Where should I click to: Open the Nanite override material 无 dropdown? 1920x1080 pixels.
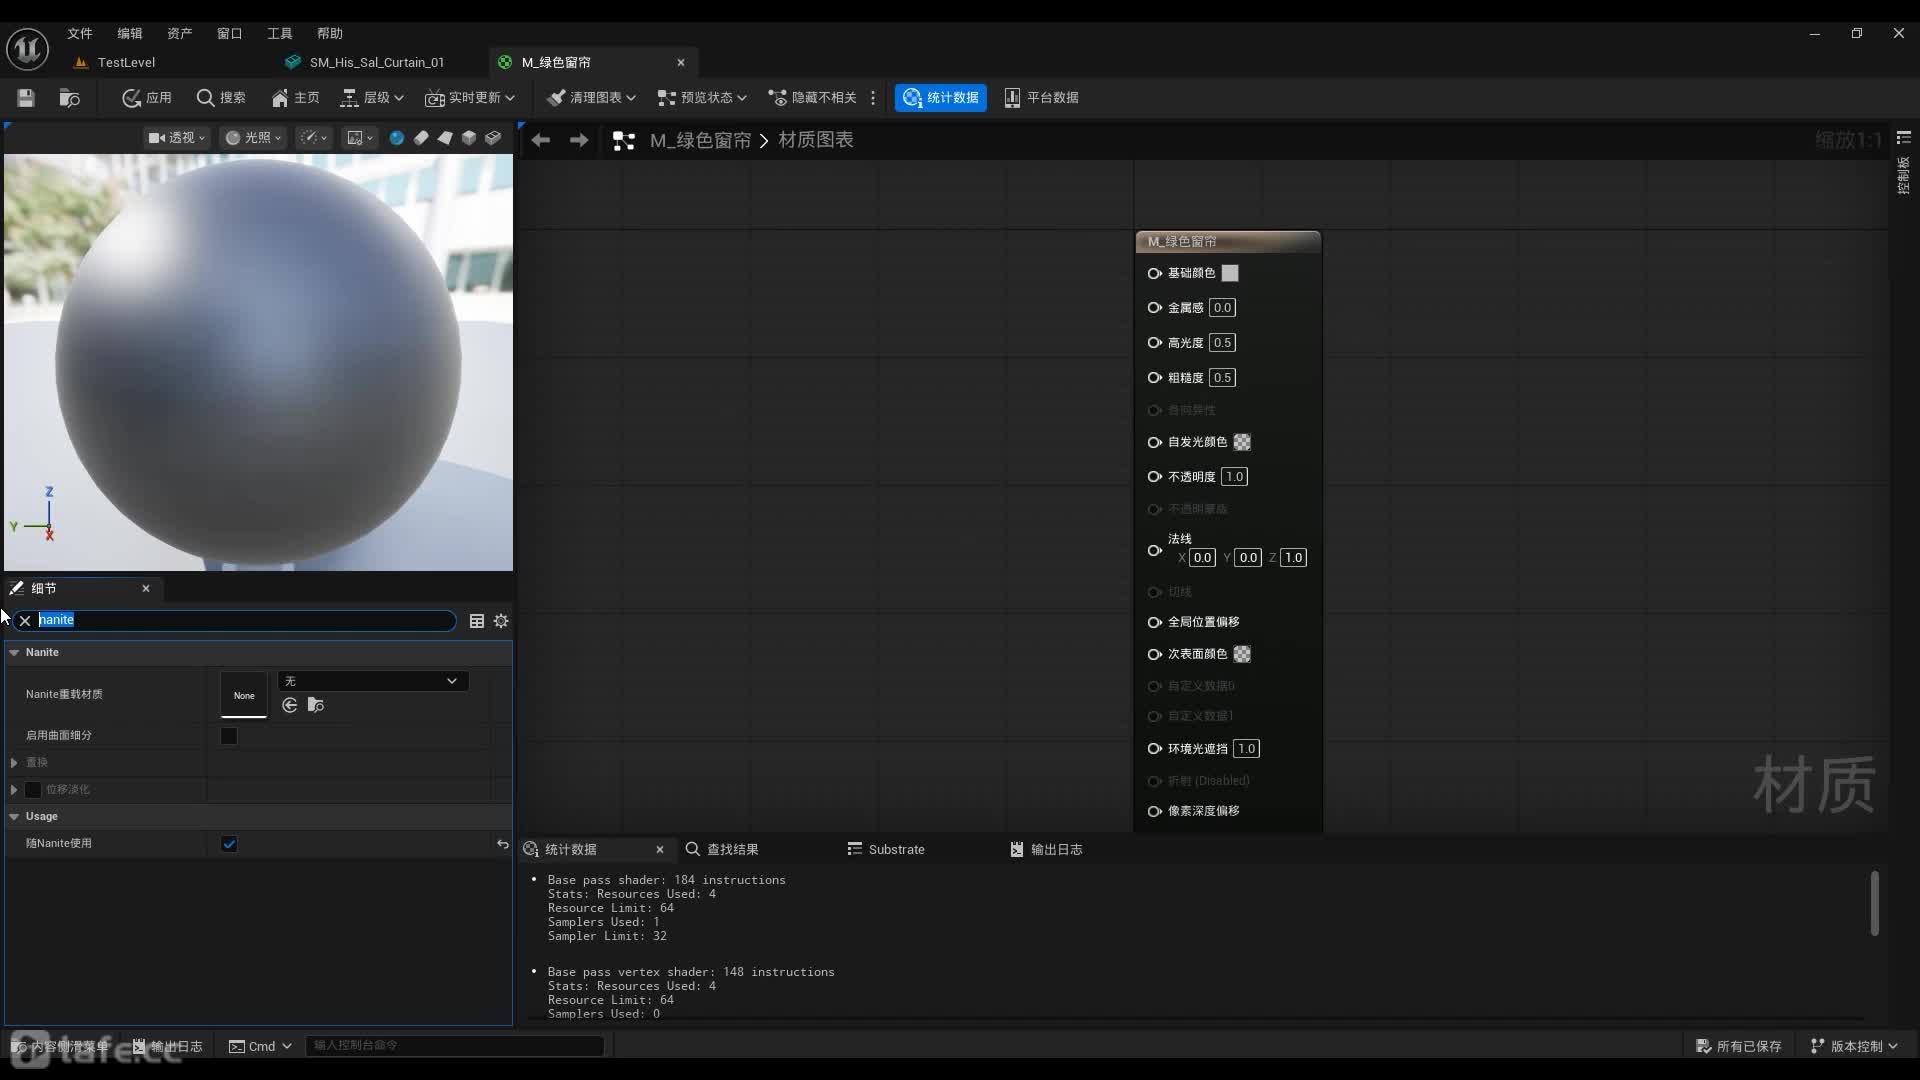tap(372, 681)
